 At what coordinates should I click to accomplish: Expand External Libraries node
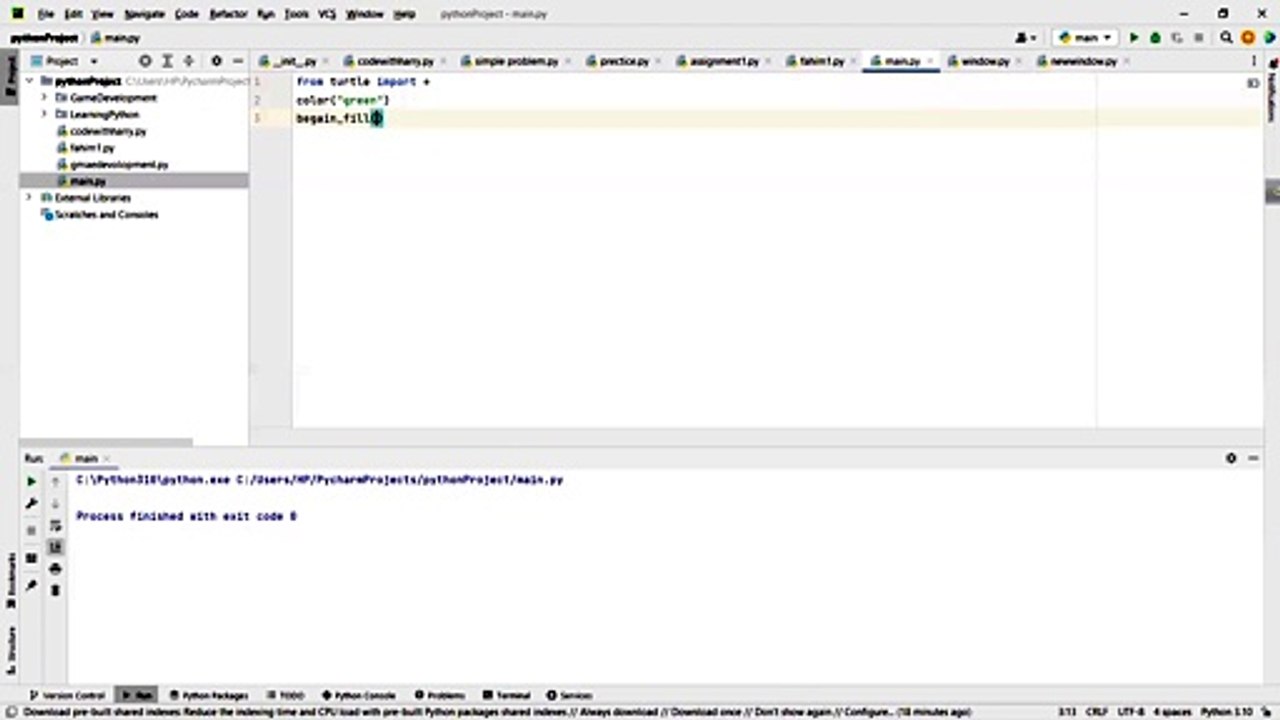(x=30, y=198)
